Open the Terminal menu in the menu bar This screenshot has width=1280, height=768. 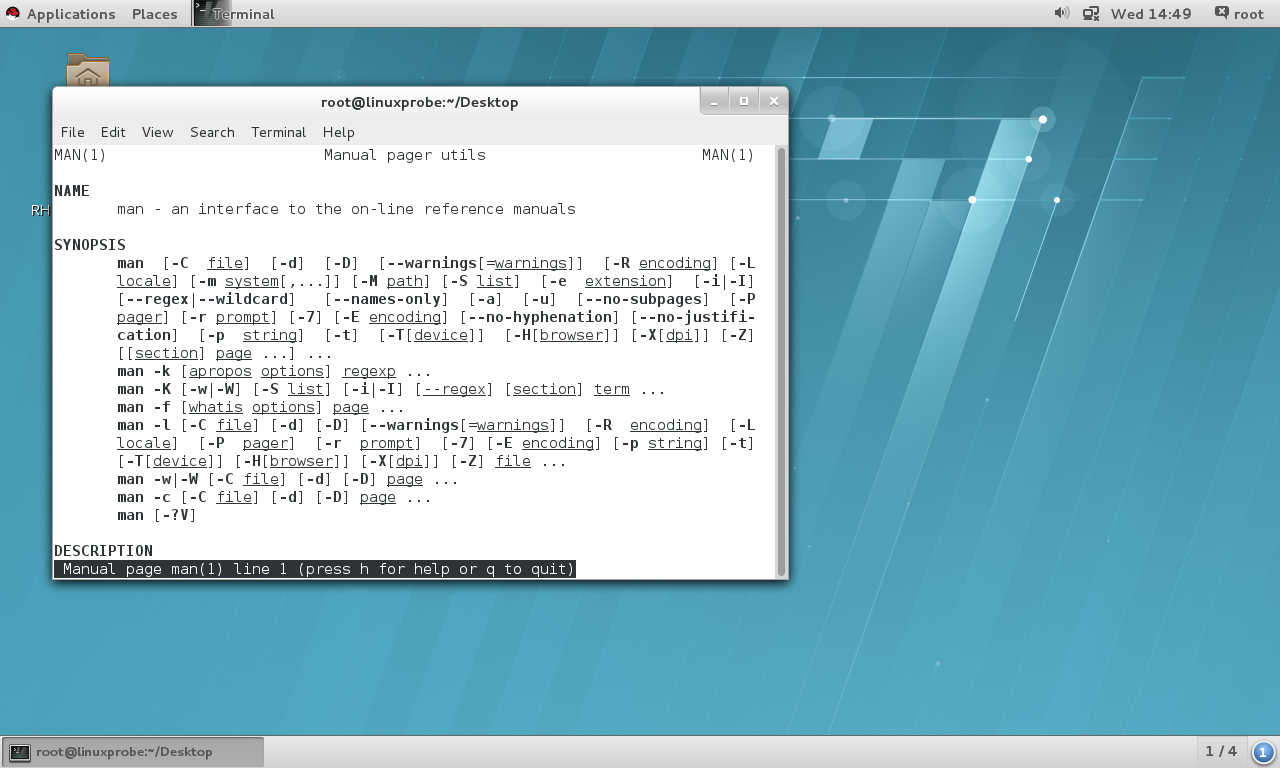click(x=278, y=132)
